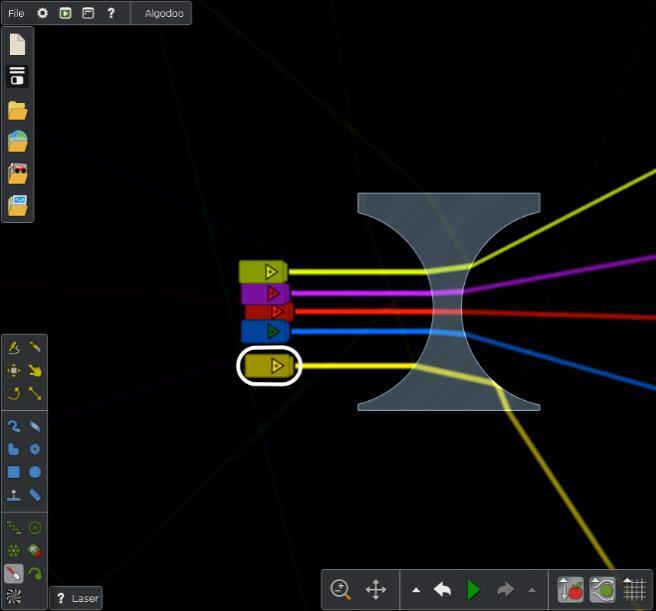Toggle gravity with the apple icon
Image resolution: width=656 pixels, height=611 pixels.
point(570,590)
